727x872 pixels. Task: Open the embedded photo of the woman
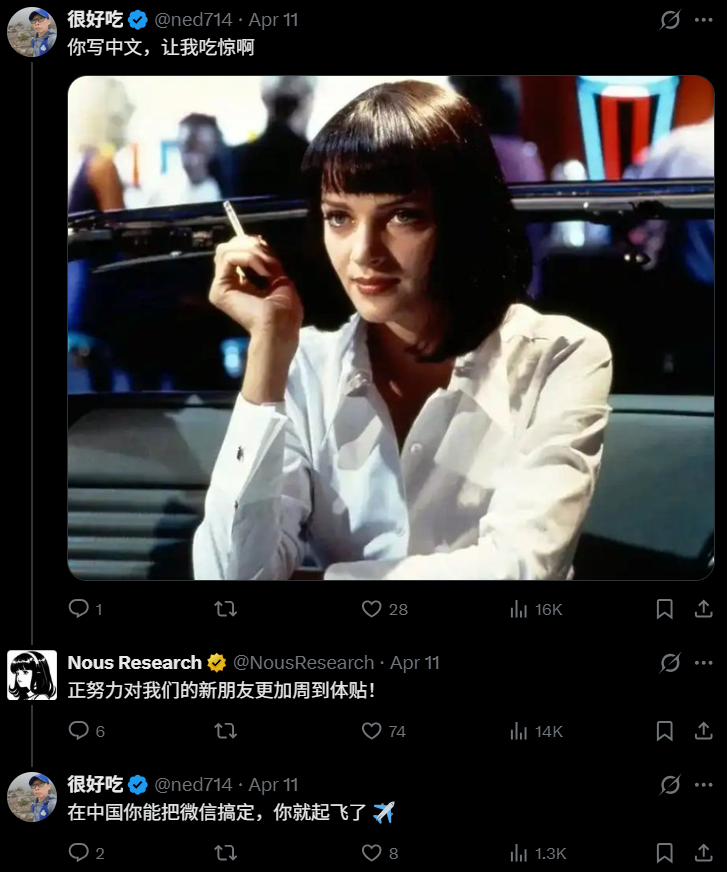(390, 328)
